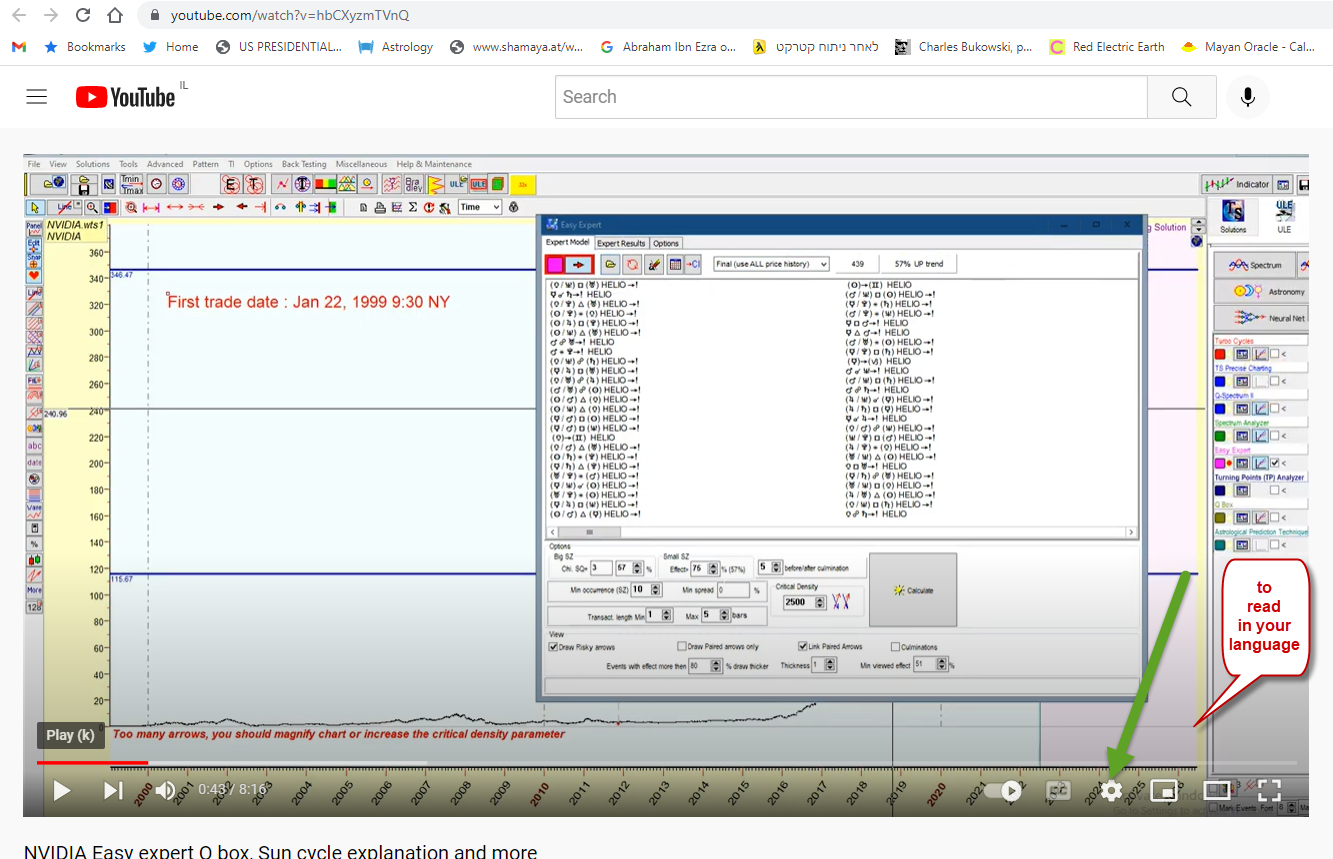The width and height of the screenshot is (1333, 859).
Task: Play the video with the play button
Action: point(62,791)
